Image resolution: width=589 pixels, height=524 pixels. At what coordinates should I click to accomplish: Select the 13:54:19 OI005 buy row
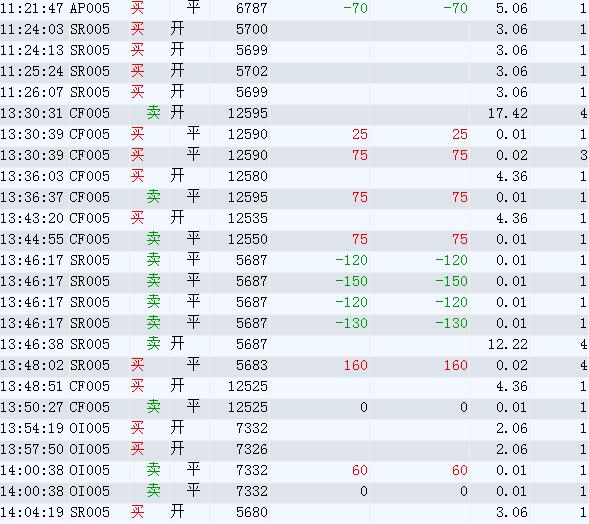pyautogui.click(x=294, y=428)
